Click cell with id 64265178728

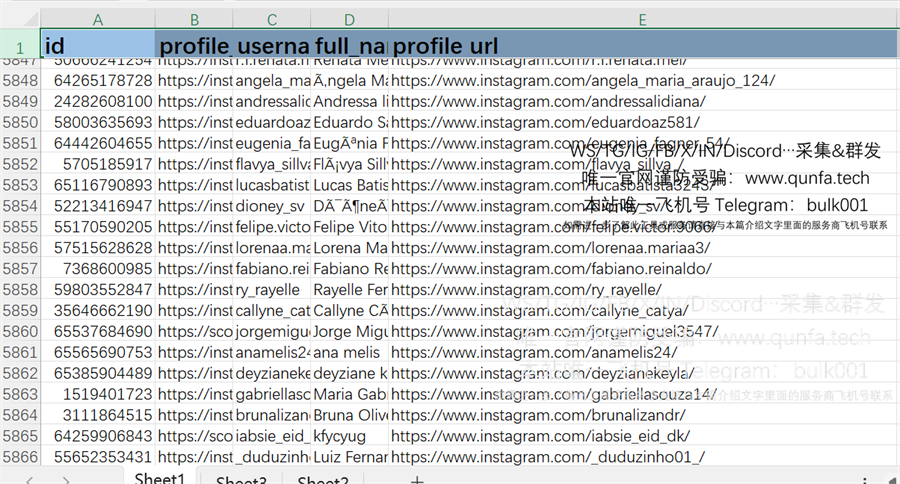tap(98, 80)
